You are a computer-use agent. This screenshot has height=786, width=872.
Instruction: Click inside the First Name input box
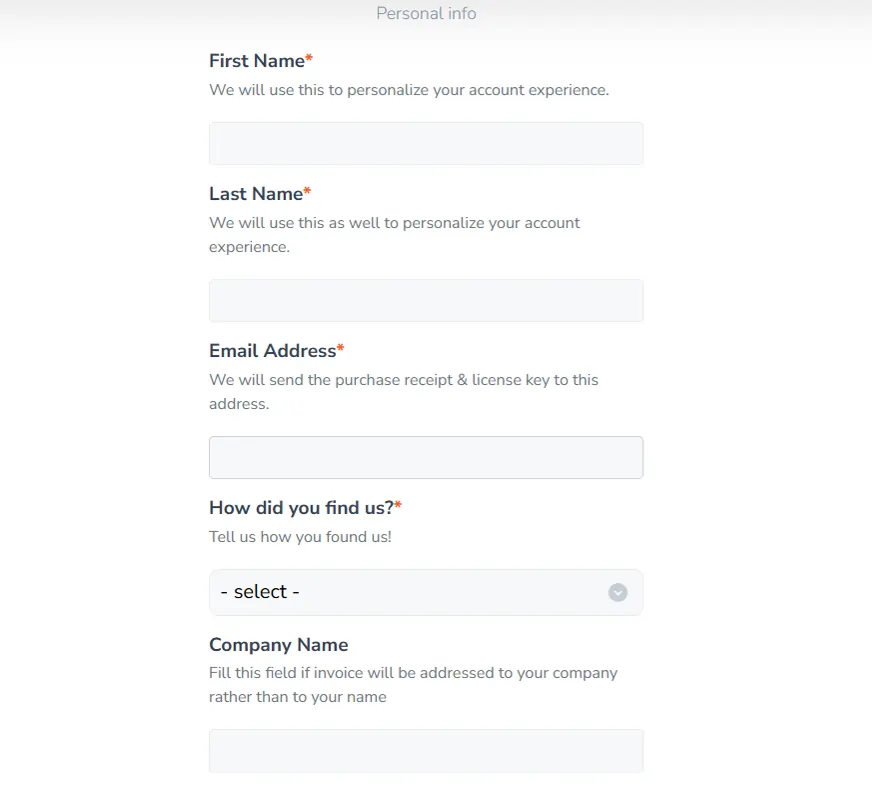(x=425, y=142)
